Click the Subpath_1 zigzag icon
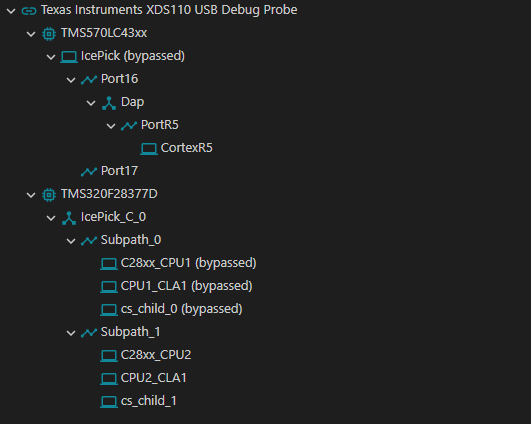The width and height of the screenshot is (531, 424). tap(89, 333)
